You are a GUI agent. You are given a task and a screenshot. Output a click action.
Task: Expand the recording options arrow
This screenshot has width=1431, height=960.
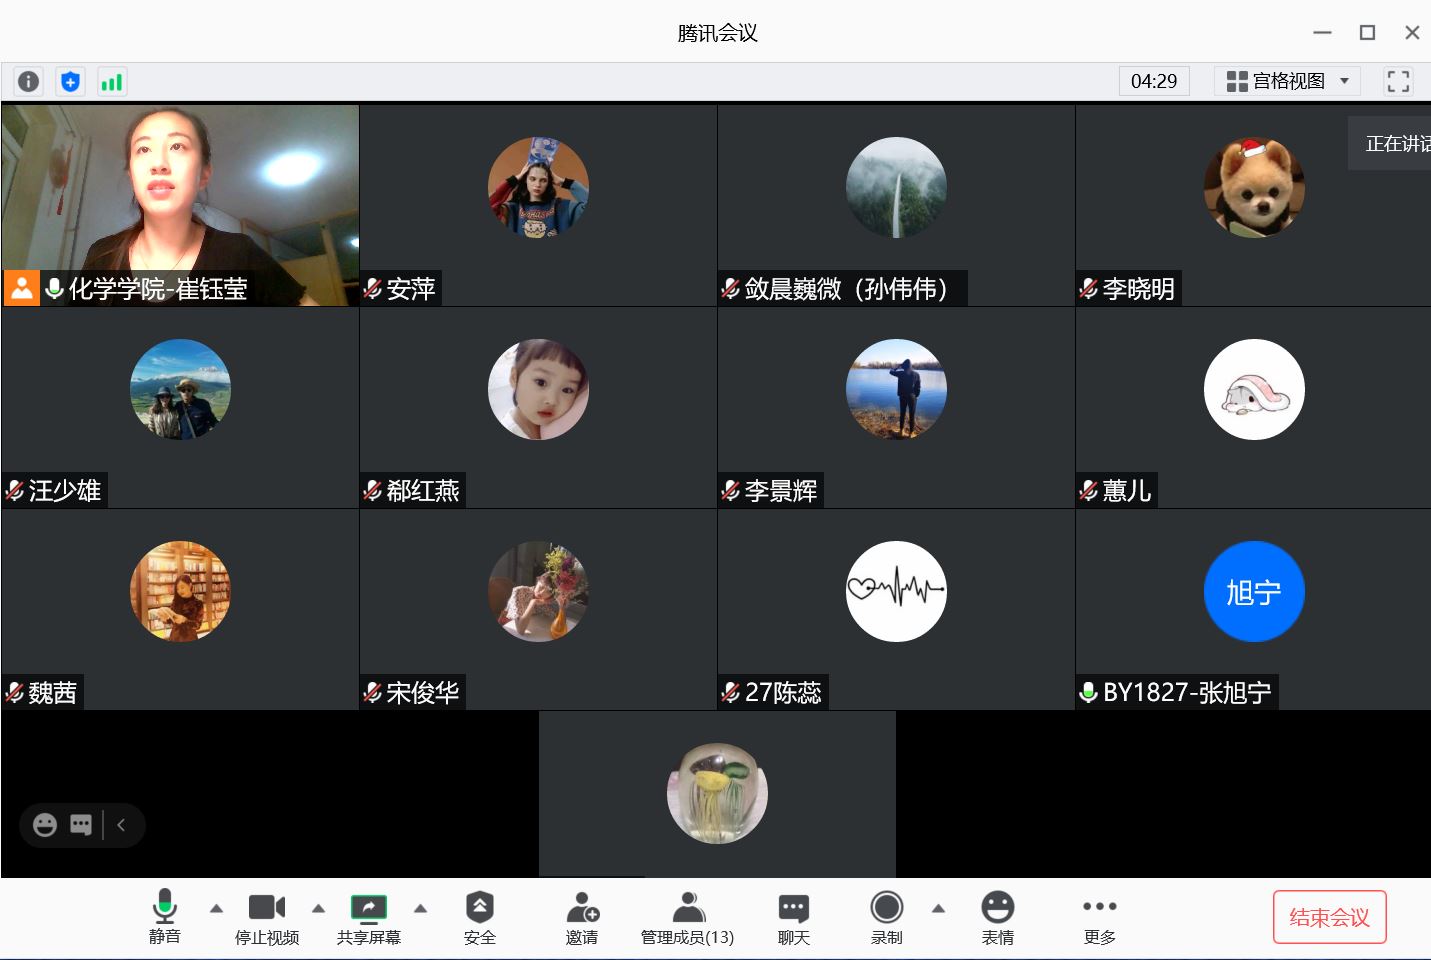938,909
